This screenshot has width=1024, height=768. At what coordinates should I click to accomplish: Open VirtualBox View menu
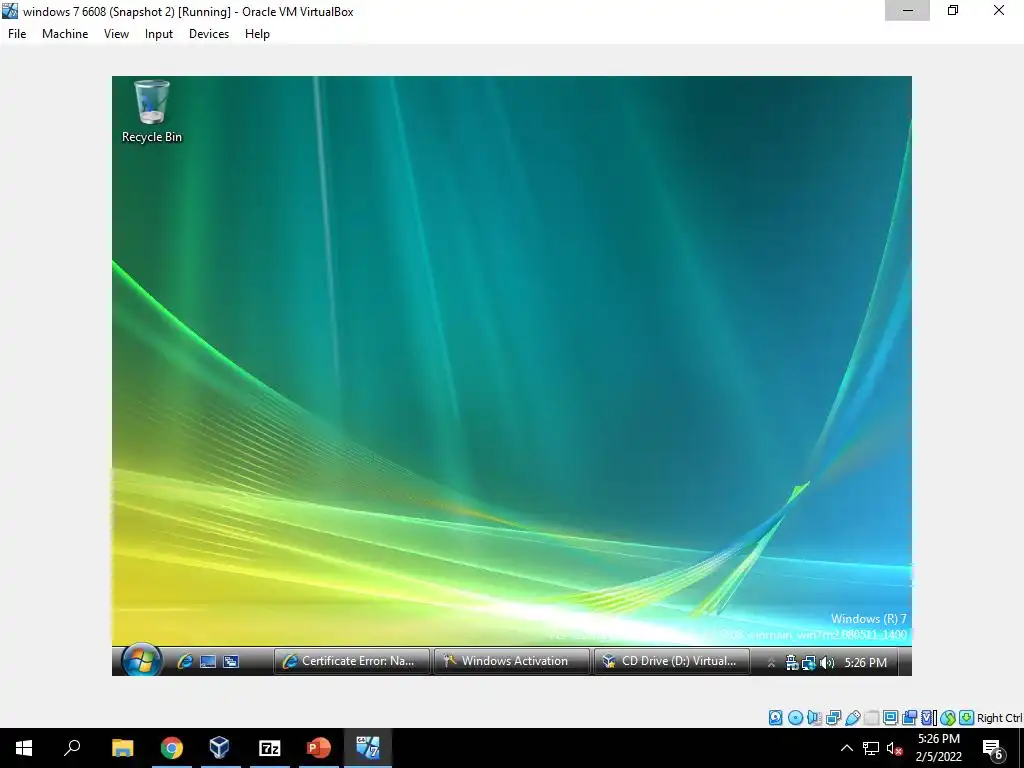[116, 34]
